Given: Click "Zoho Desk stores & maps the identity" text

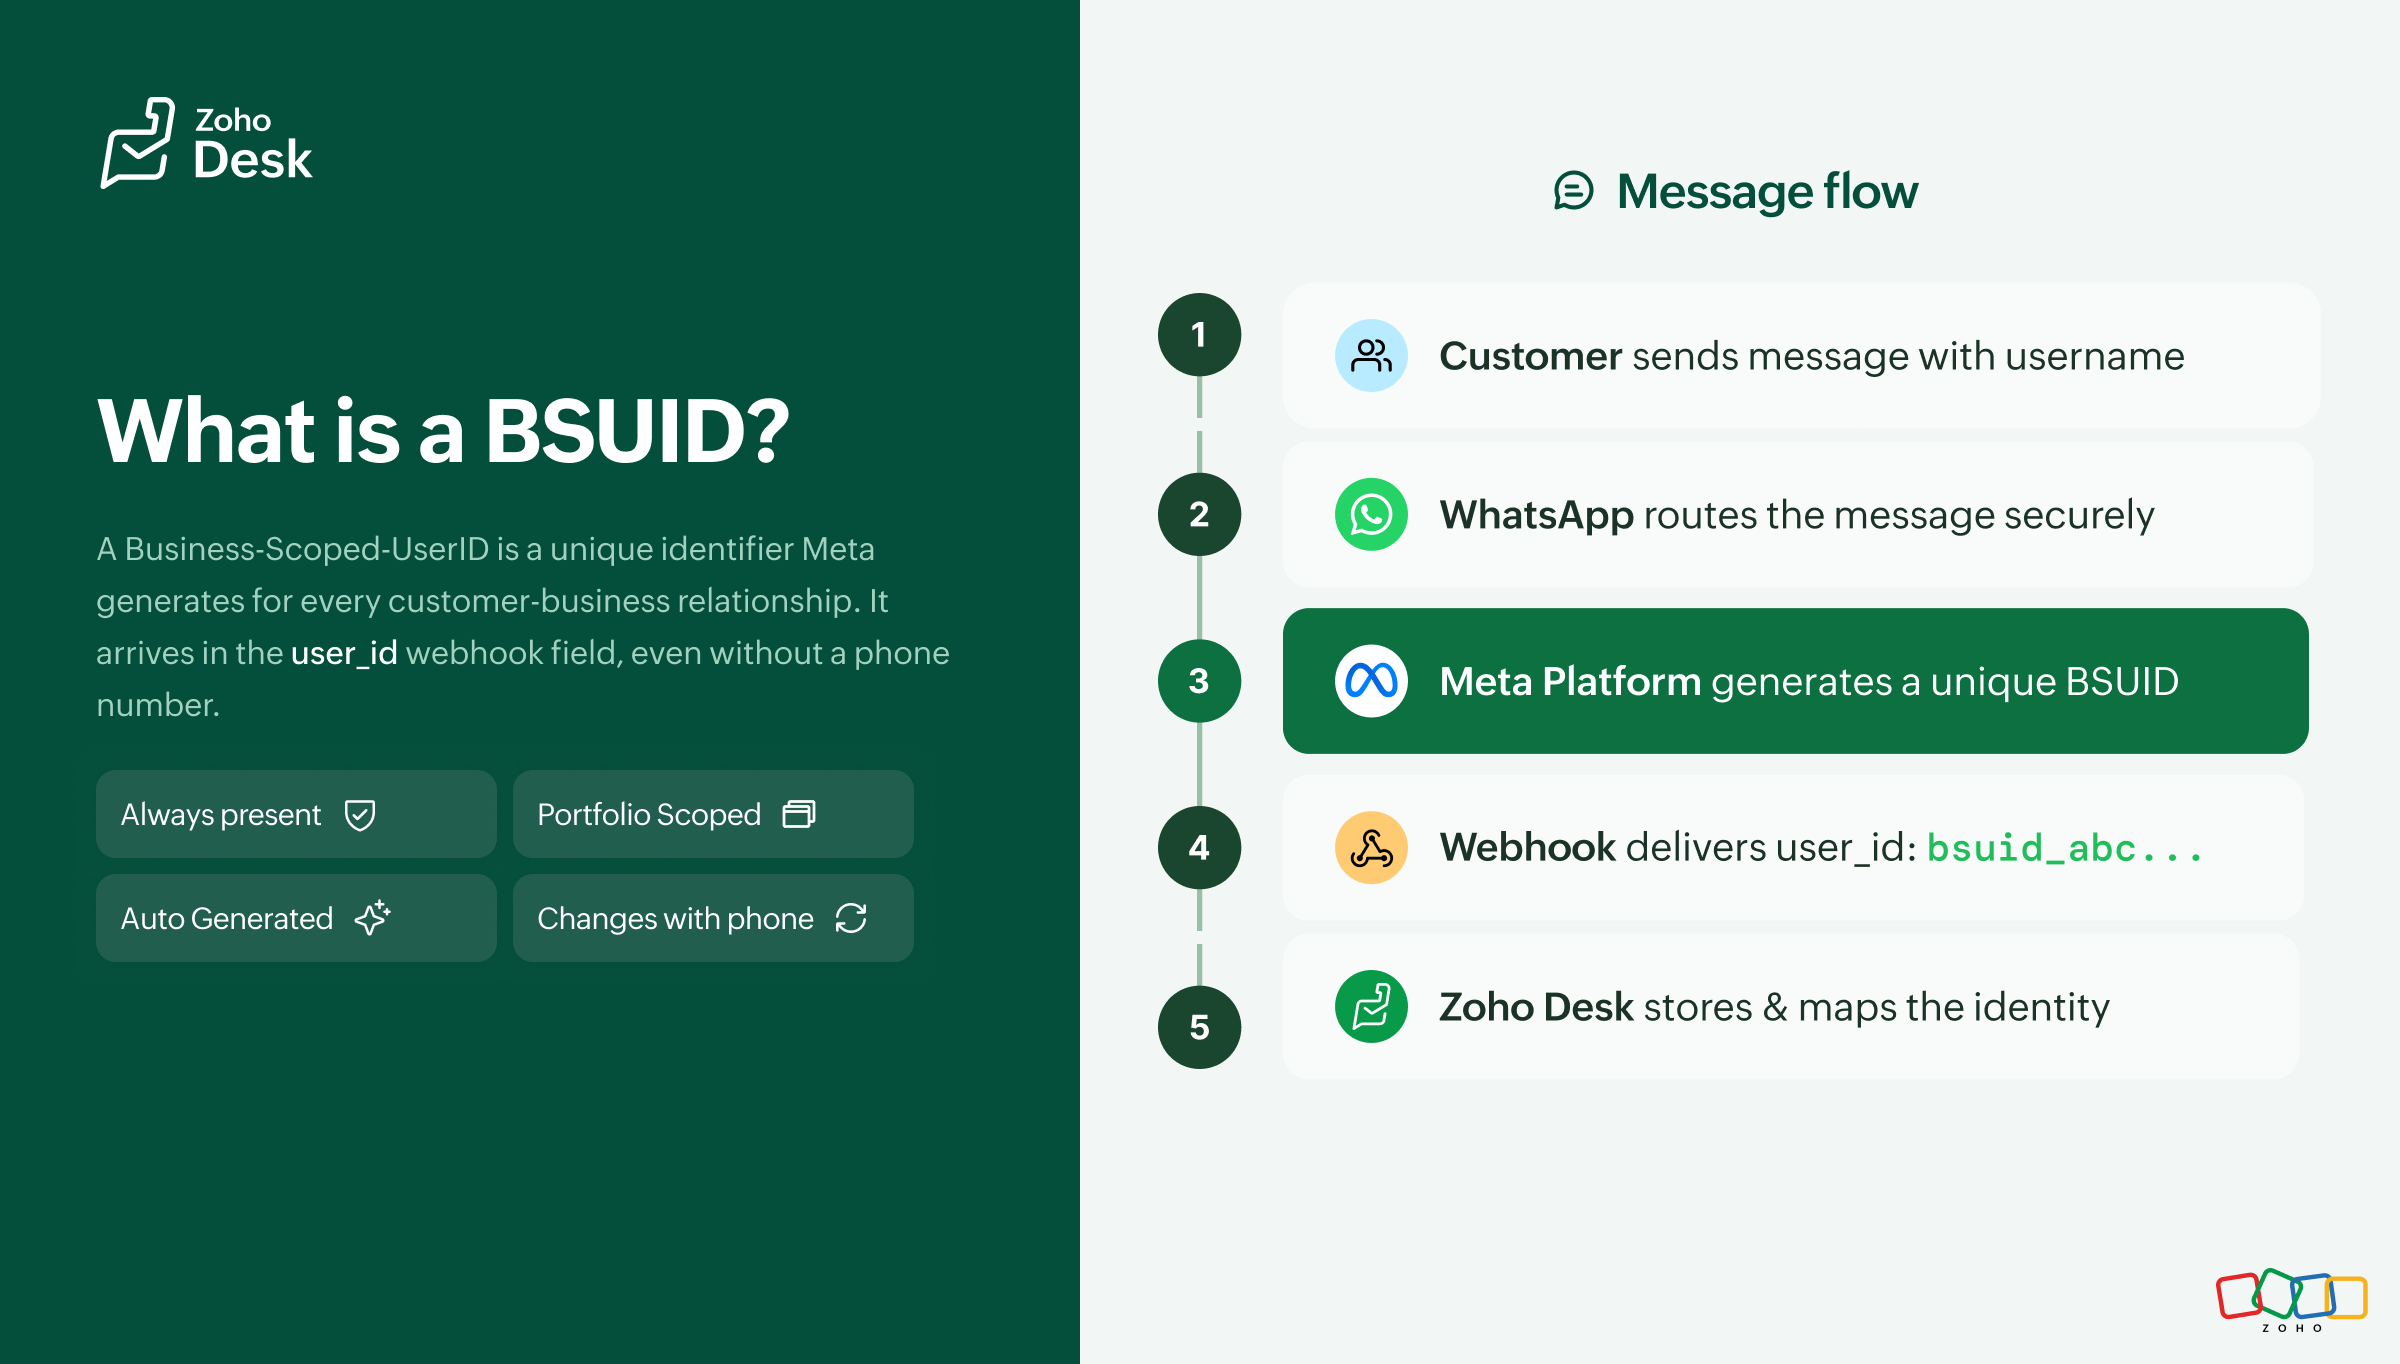Looking at the screenshot, I should click(x=1775, y=1007).
